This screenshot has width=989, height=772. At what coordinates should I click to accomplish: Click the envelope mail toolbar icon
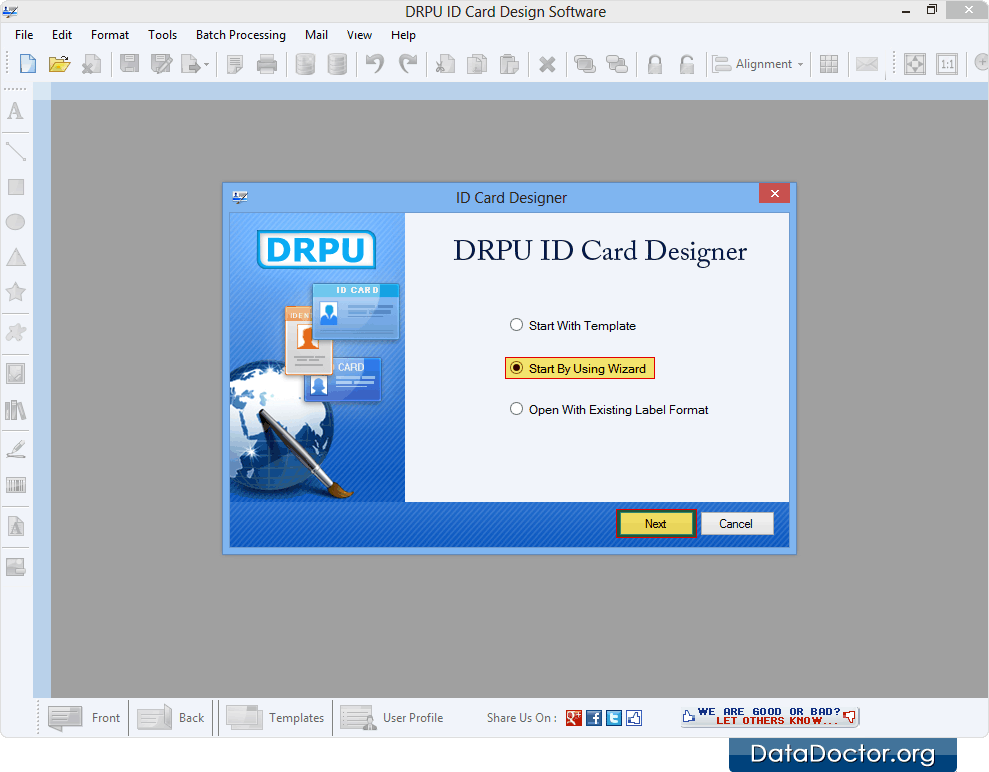(867, 64)
